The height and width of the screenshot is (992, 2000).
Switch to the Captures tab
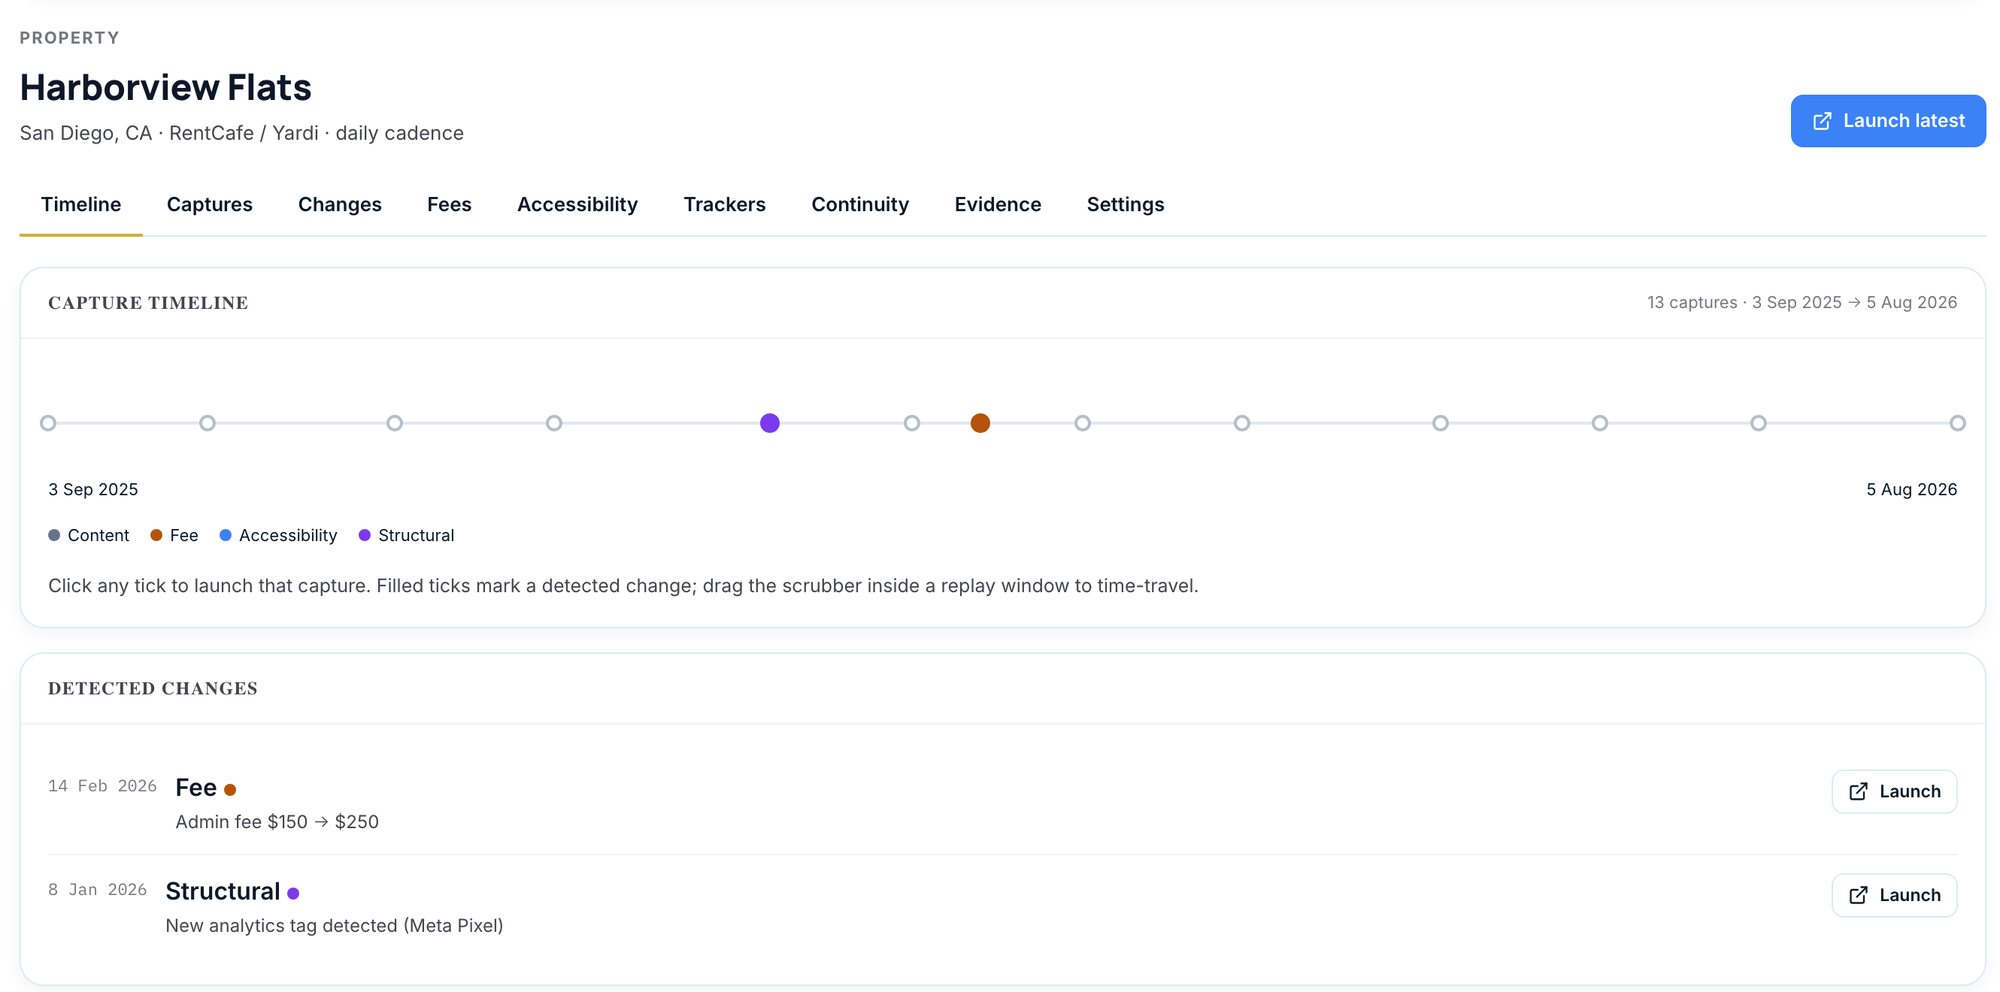point(209,204)
